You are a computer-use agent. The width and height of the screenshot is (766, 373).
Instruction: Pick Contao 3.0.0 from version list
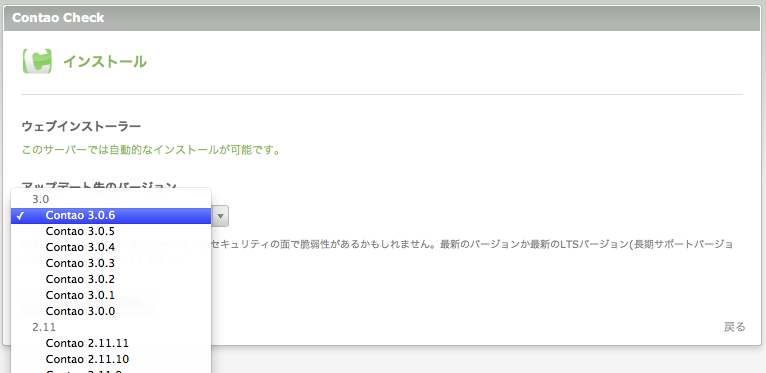click(111, 311)
